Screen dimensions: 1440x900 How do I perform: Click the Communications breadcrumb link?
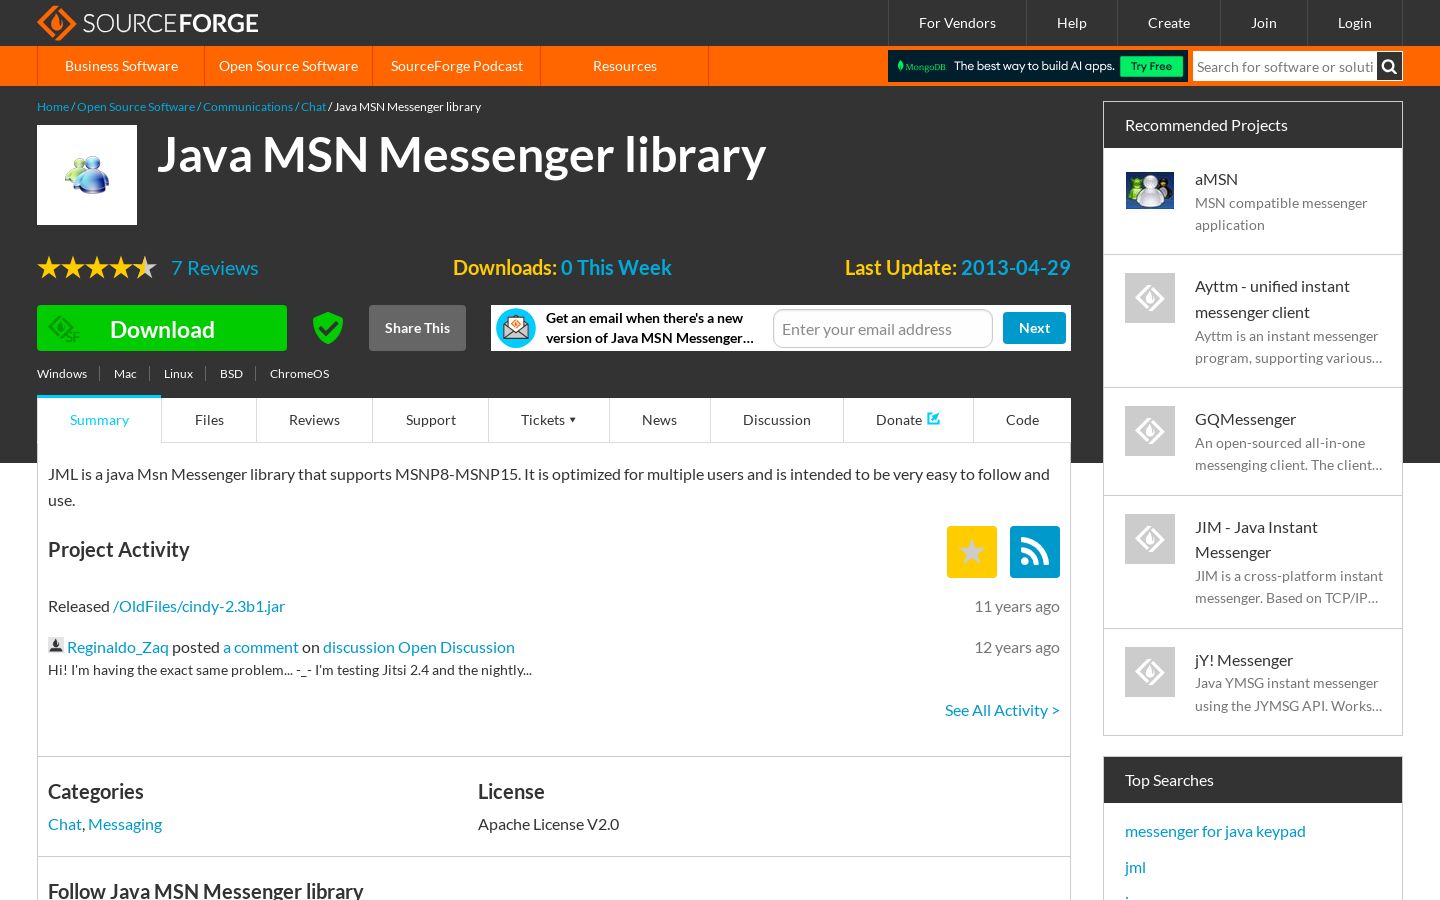coord(248,107)
